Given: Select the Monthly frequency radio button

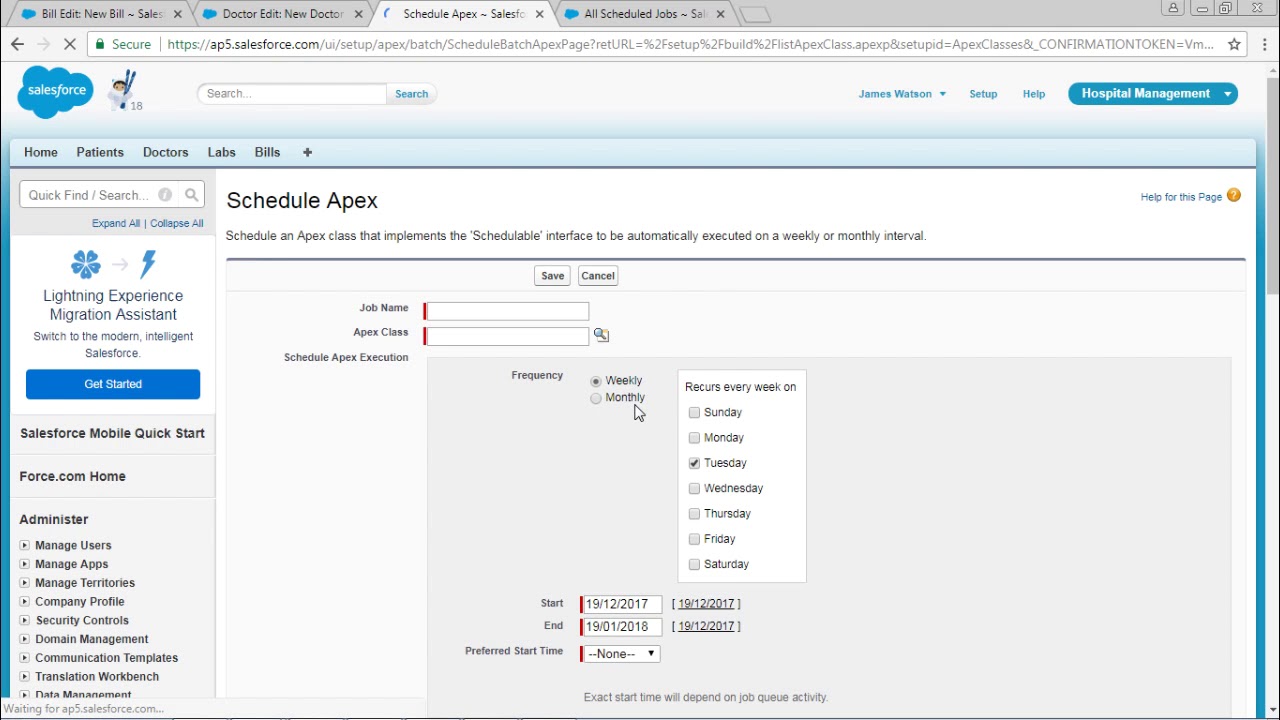Looking at the screenshot, I should (x=596, y=398).
